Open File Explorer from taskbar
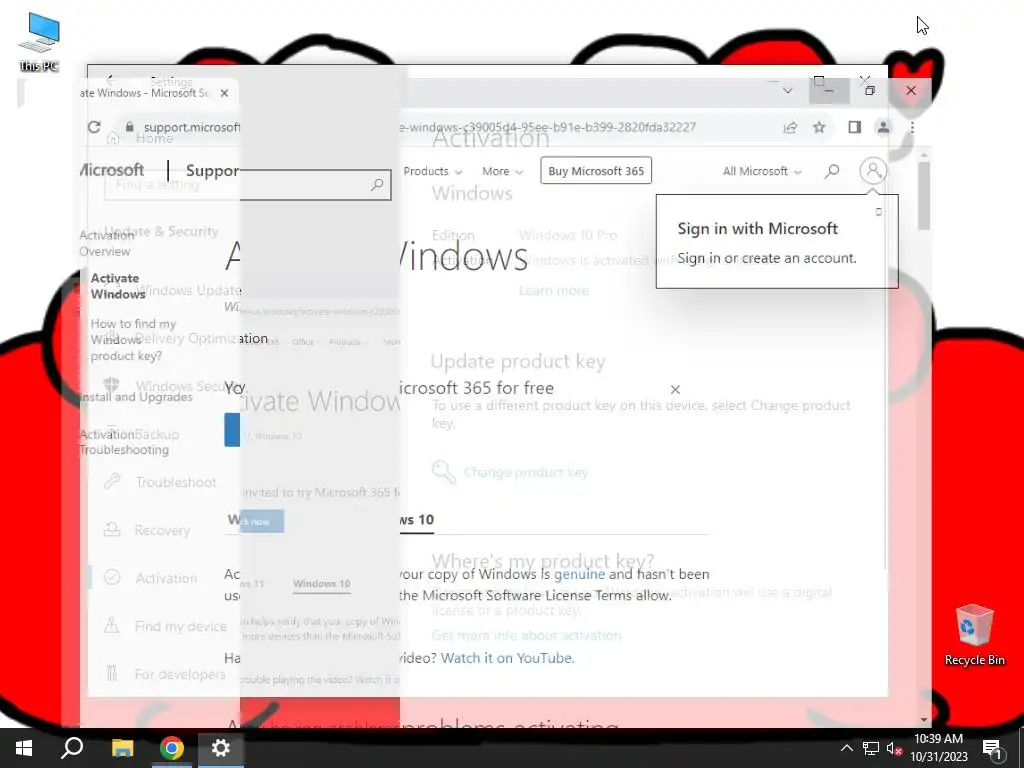The height and width of the screenshot is (768, 1024). pos(122,748)
